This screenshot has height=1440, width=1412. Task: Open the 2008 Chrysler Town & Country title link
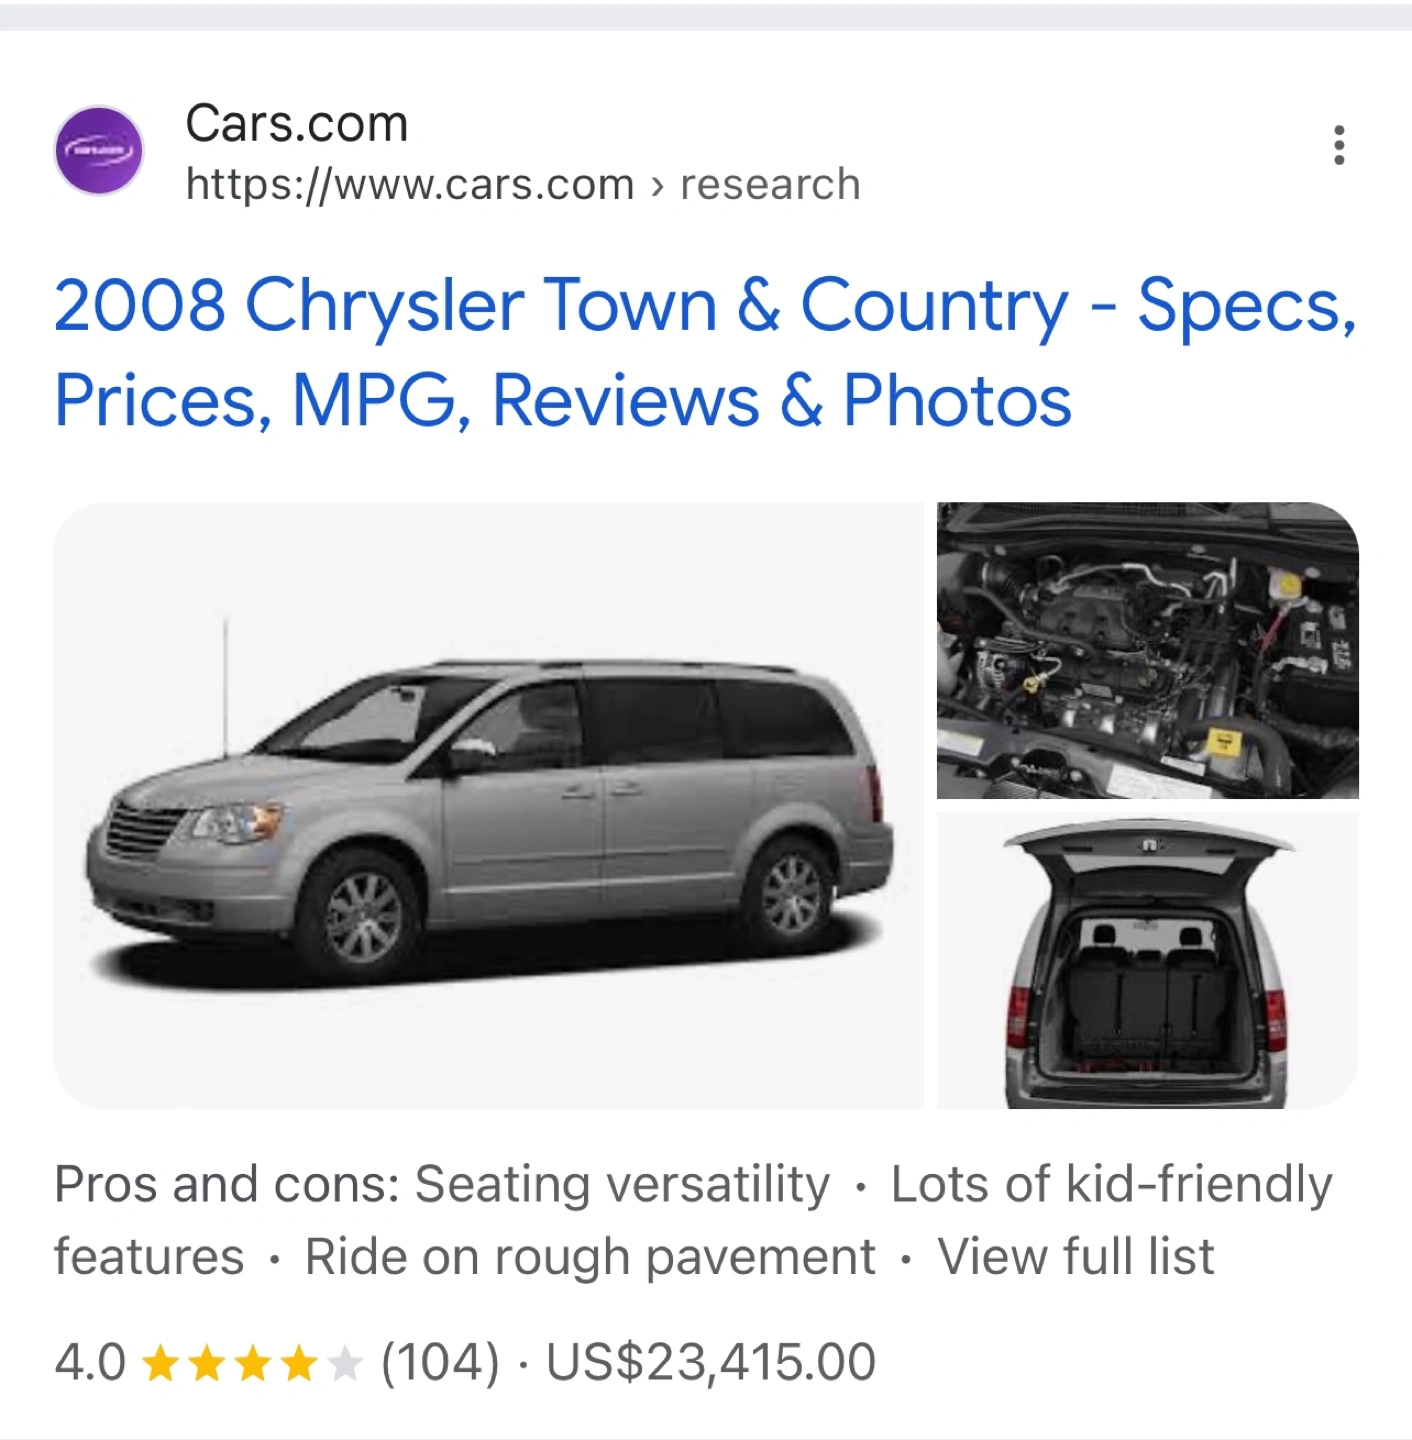coord(705,352)
